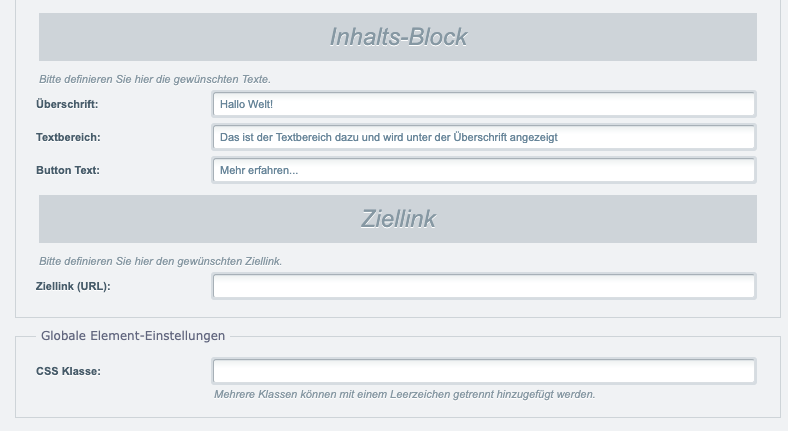Viewport: 788px width, 431px height.
Task: Click the word 'Überschrift' inside Textbereich value
Action: [480, 138]
